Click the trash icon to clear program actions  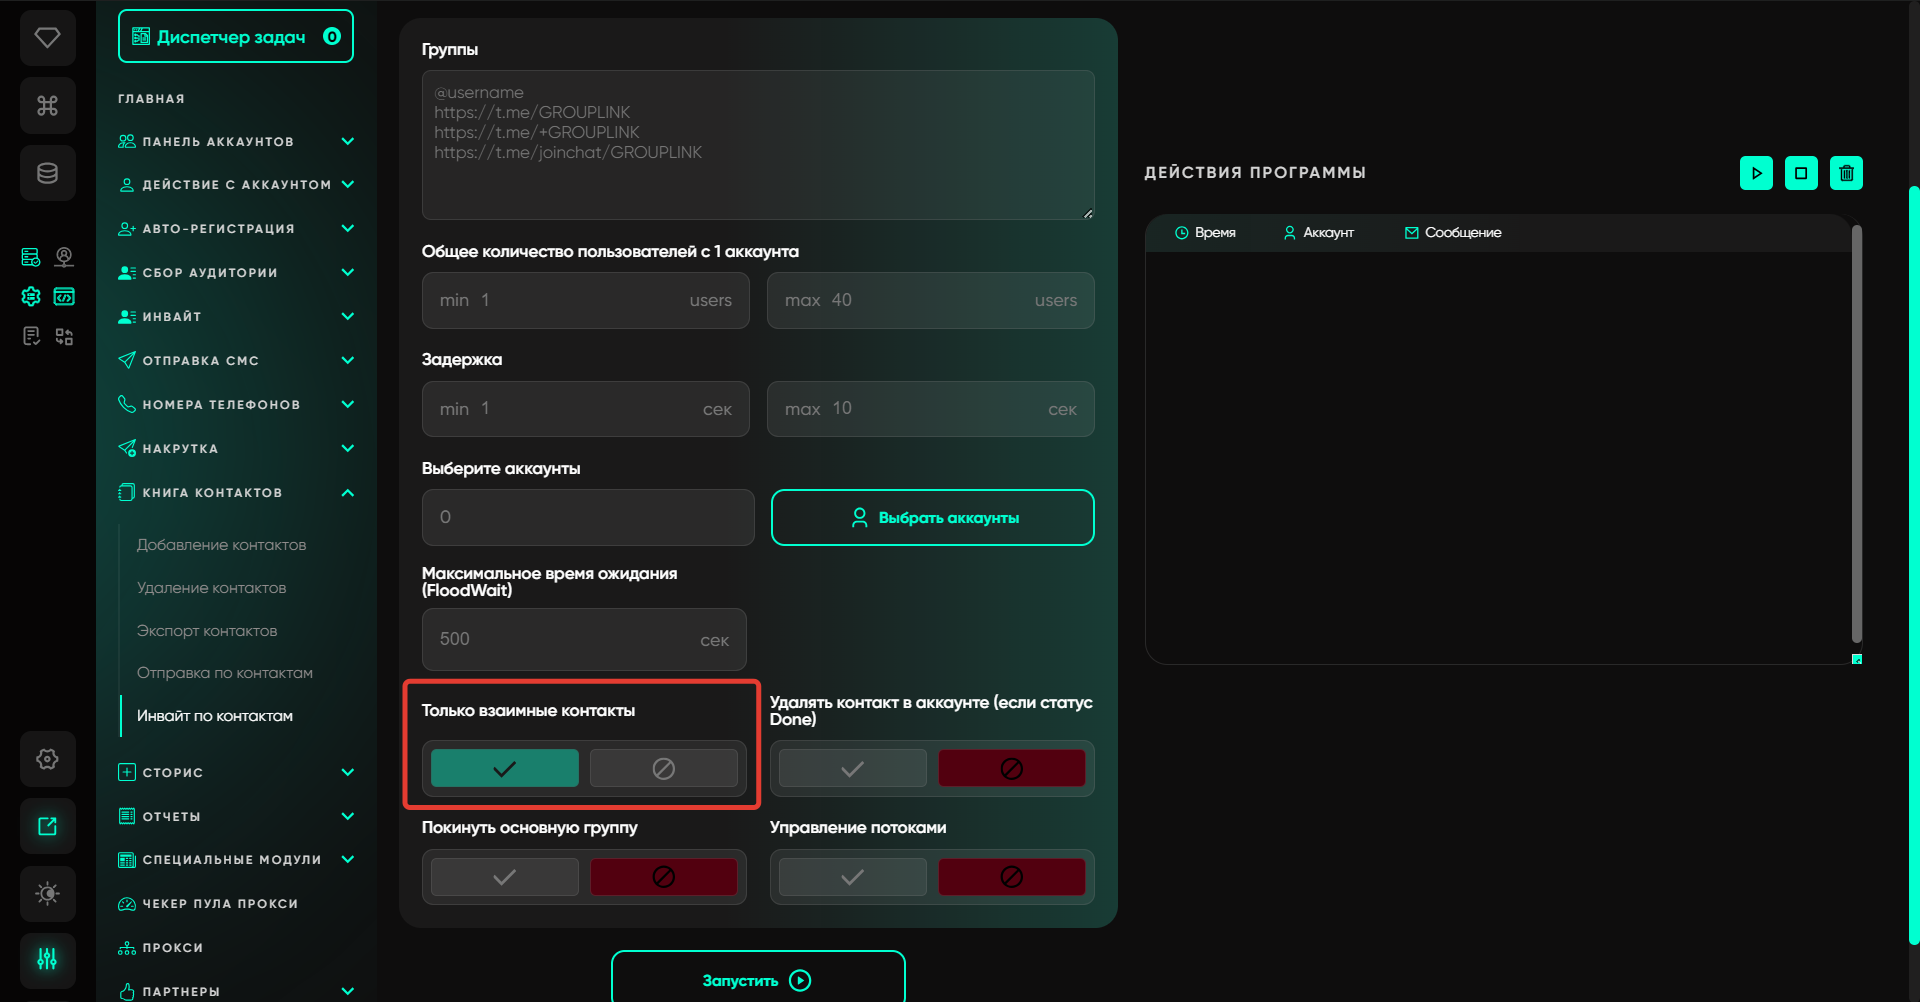click(1846, 173)
